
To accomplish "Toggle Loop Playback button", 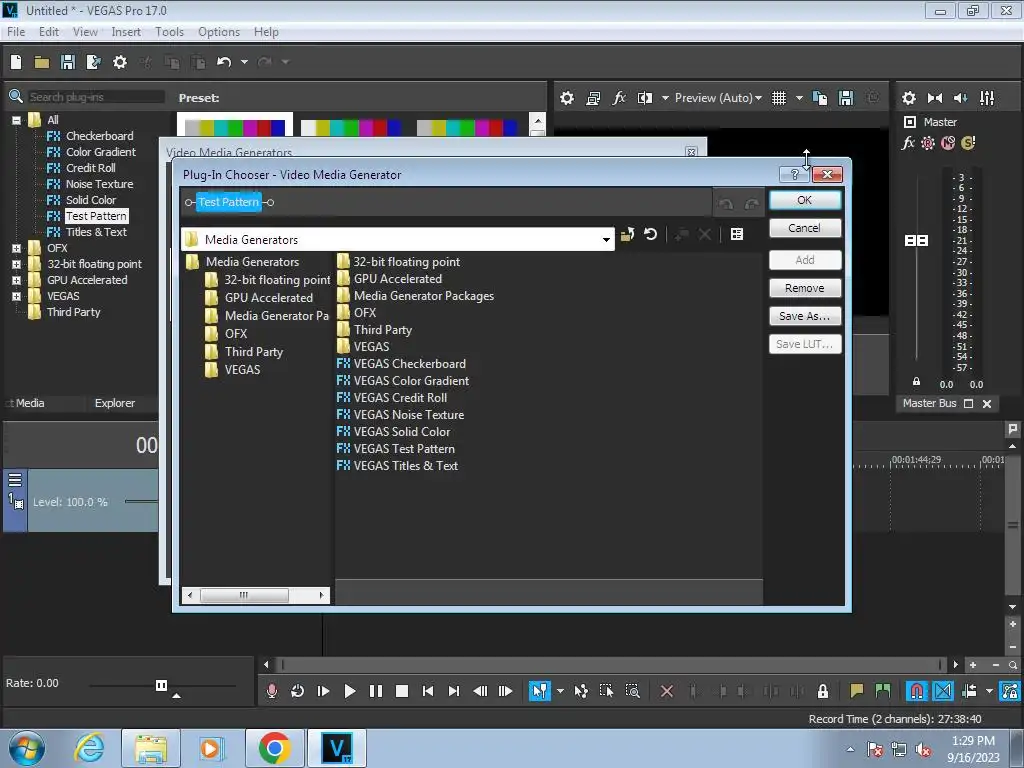I will pyautogui.click(x=297, y=691).
